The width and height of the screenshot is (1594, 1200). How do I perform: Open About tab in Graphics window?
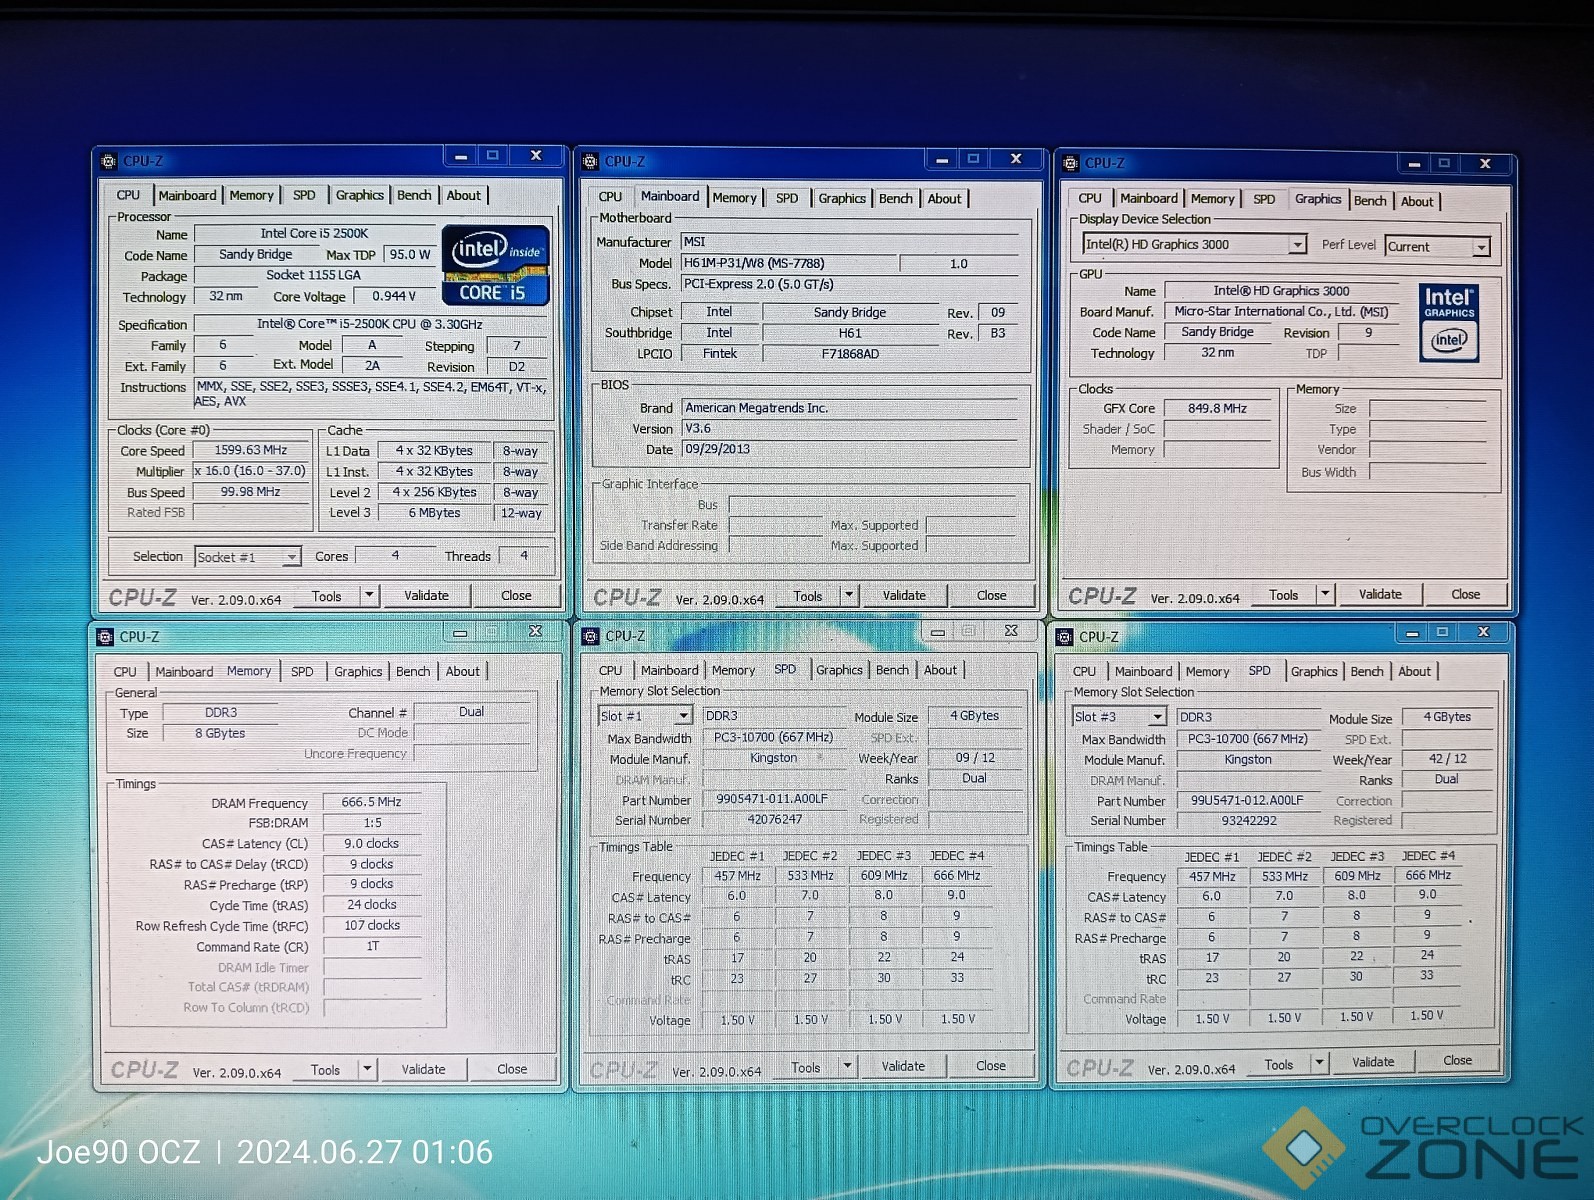(1416, 201)
